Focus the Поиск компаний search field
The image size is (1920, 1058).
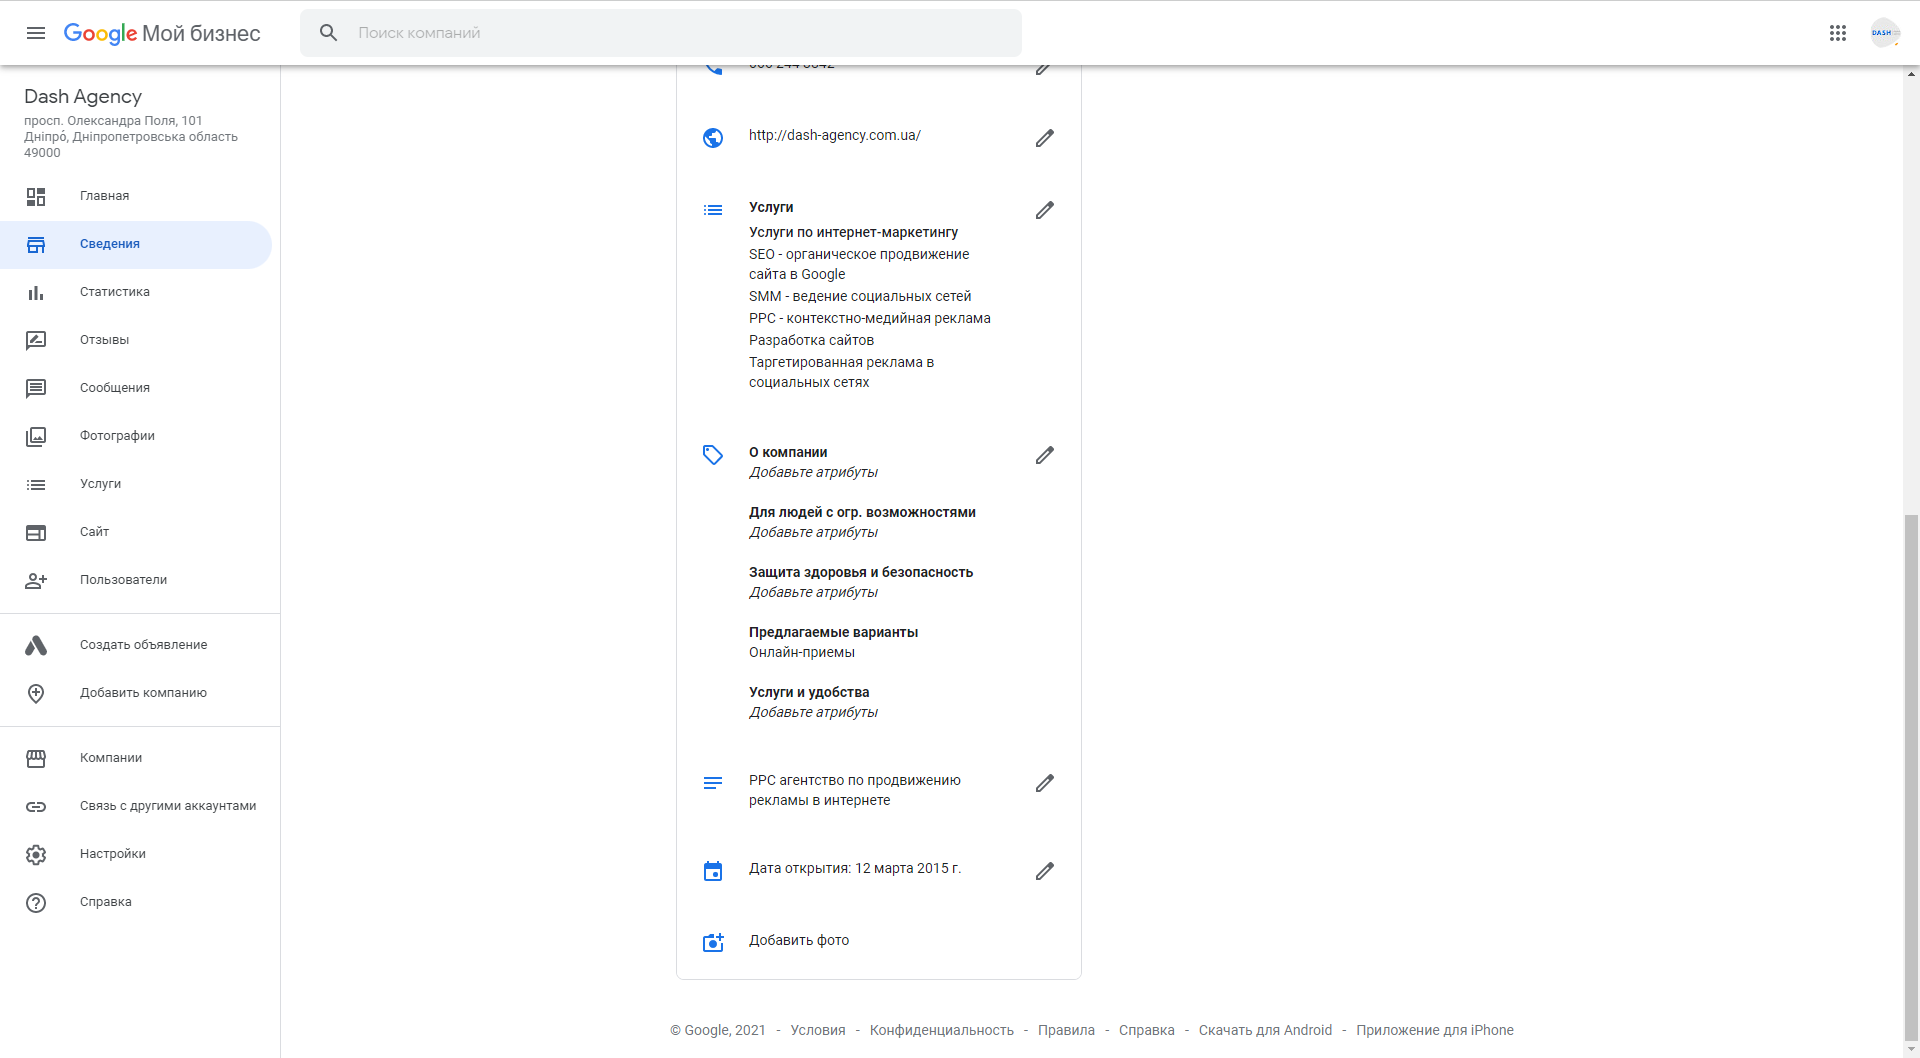[660, 33]
